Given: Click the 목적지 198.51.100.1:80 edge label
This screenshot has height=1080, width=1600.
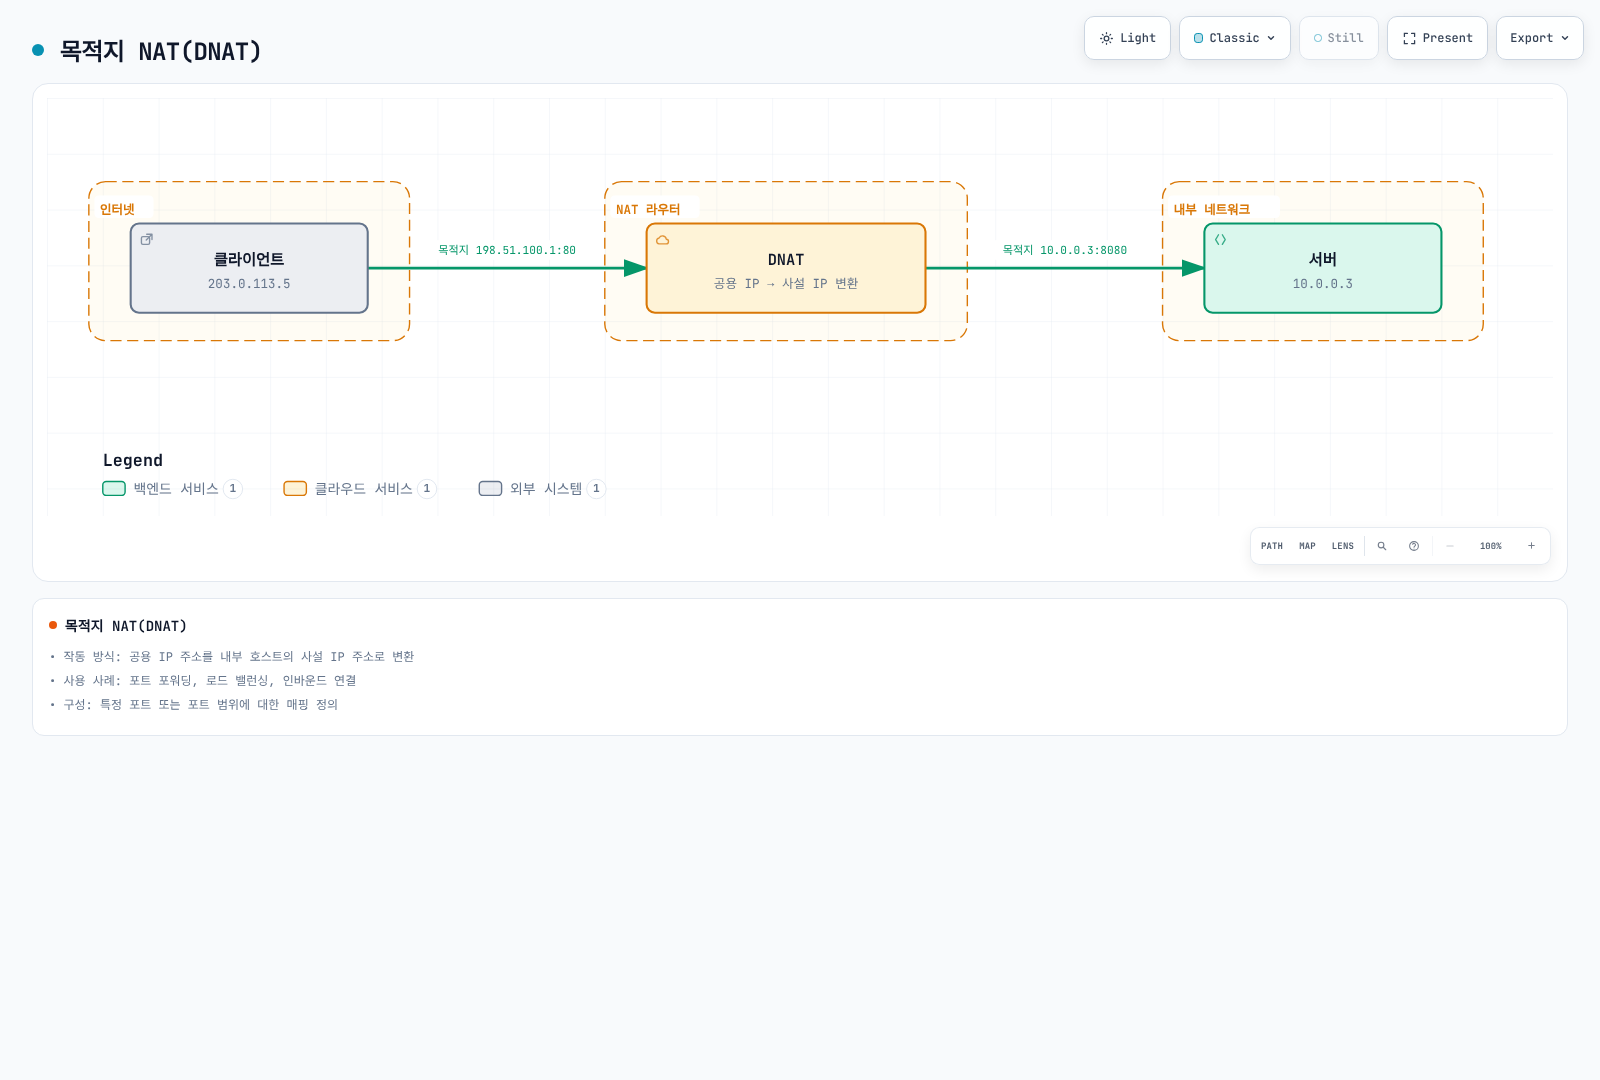Looking at the screenshot, I should (507, 250).
